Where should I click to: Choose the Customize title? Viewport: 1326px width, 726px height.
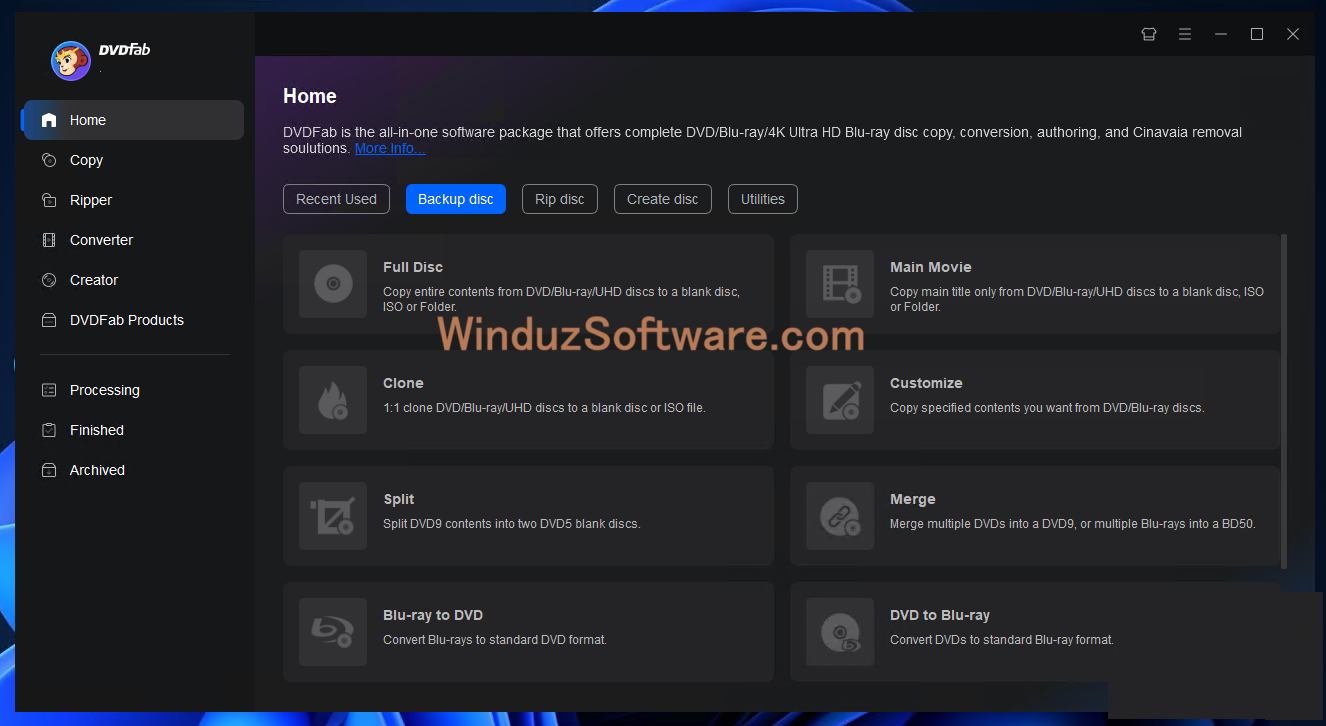coord(926,383)
